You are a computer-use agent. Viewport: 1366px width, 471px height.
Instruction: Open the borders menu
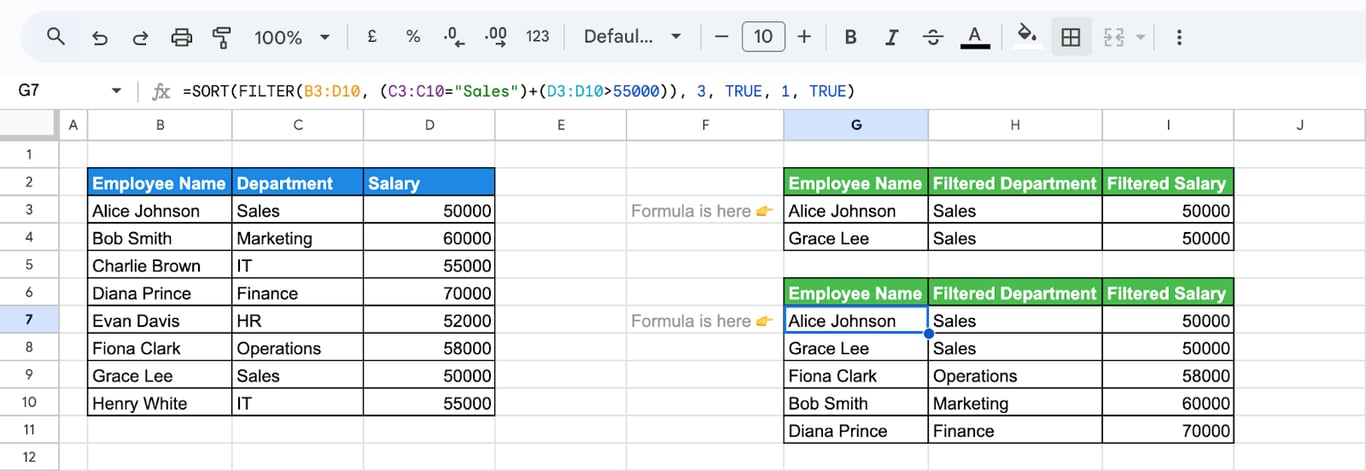(x=1070, y=37)
